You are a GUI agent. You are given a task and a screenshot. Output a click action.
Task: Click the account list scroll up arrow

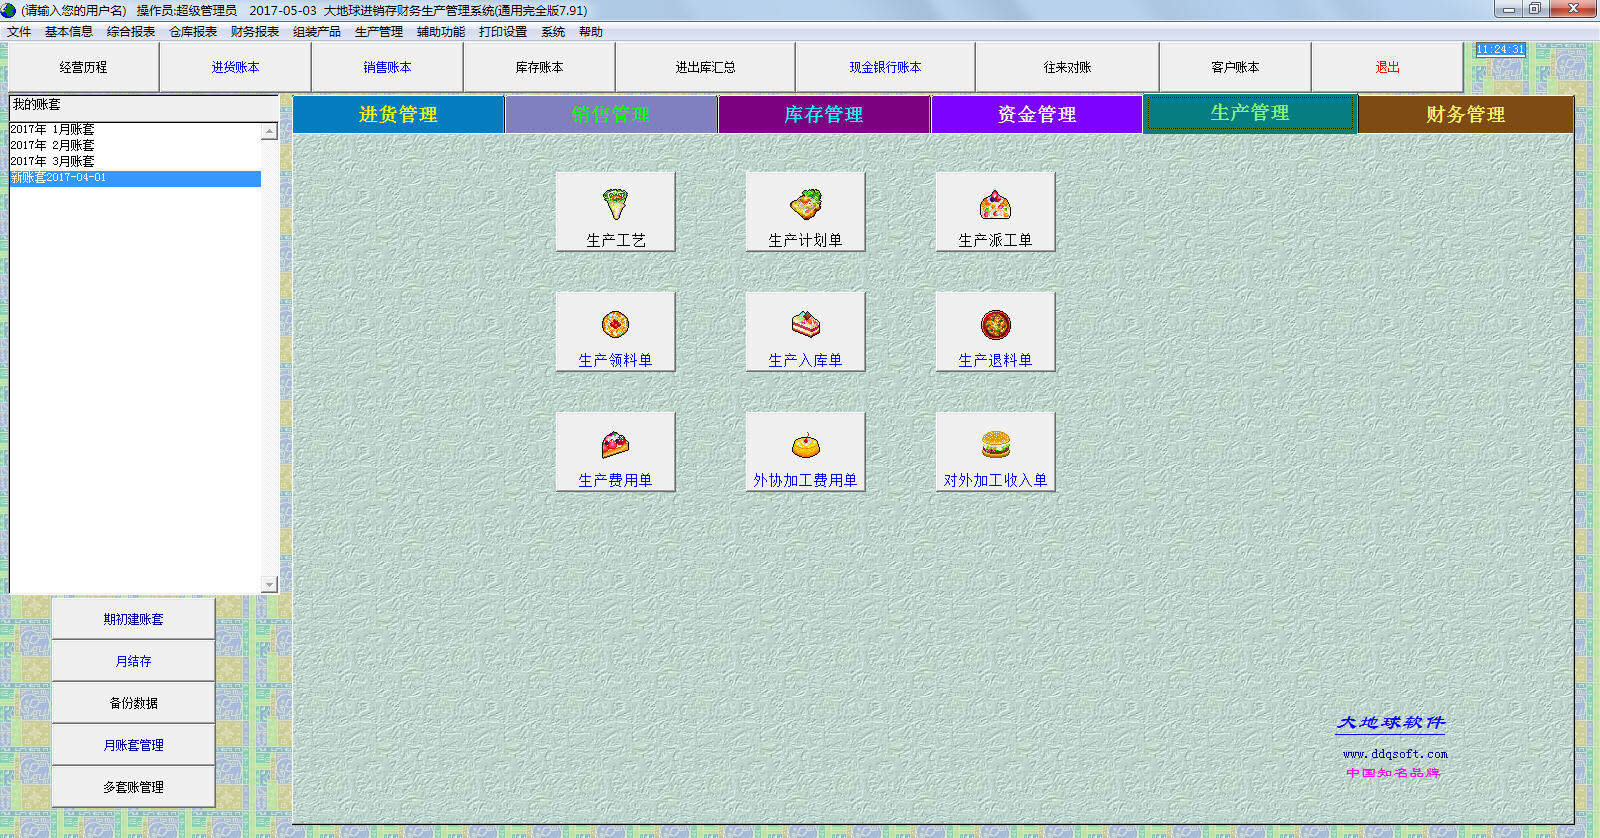pos(269,132)
